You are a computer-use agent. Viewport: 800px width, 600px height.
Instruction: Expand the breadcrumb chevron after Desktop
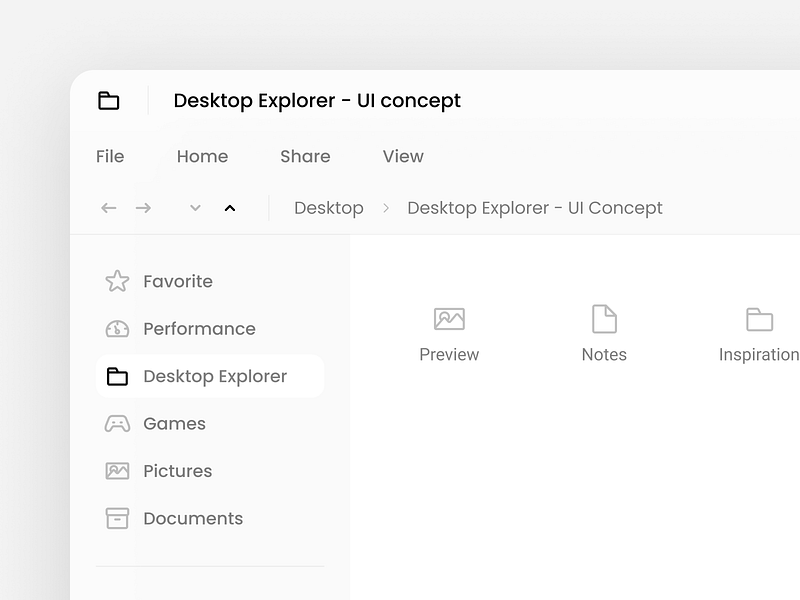384,208
